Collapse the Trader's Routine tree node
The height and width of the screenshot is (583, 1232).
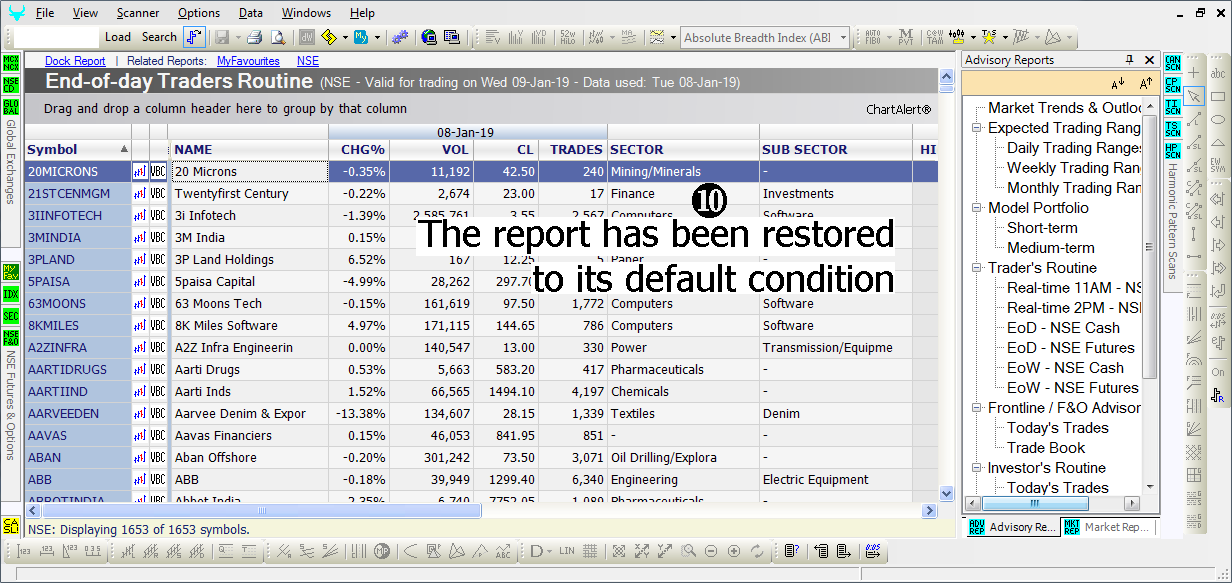pyautogui.click(x=976, y=268)
